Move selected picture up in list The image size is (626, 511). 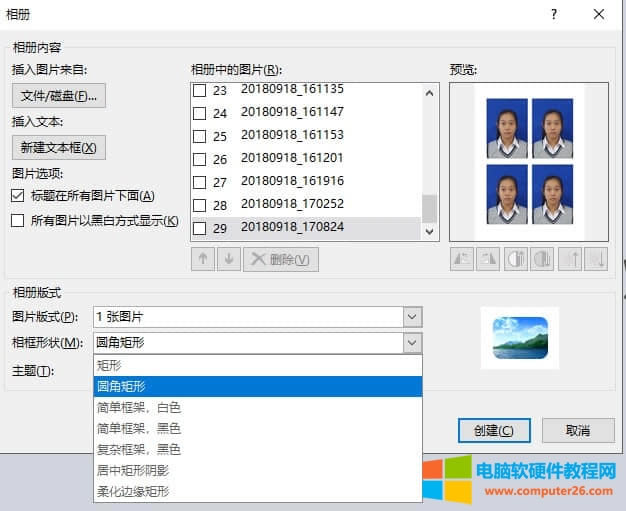pyautogui.click(x=202, y=259)
